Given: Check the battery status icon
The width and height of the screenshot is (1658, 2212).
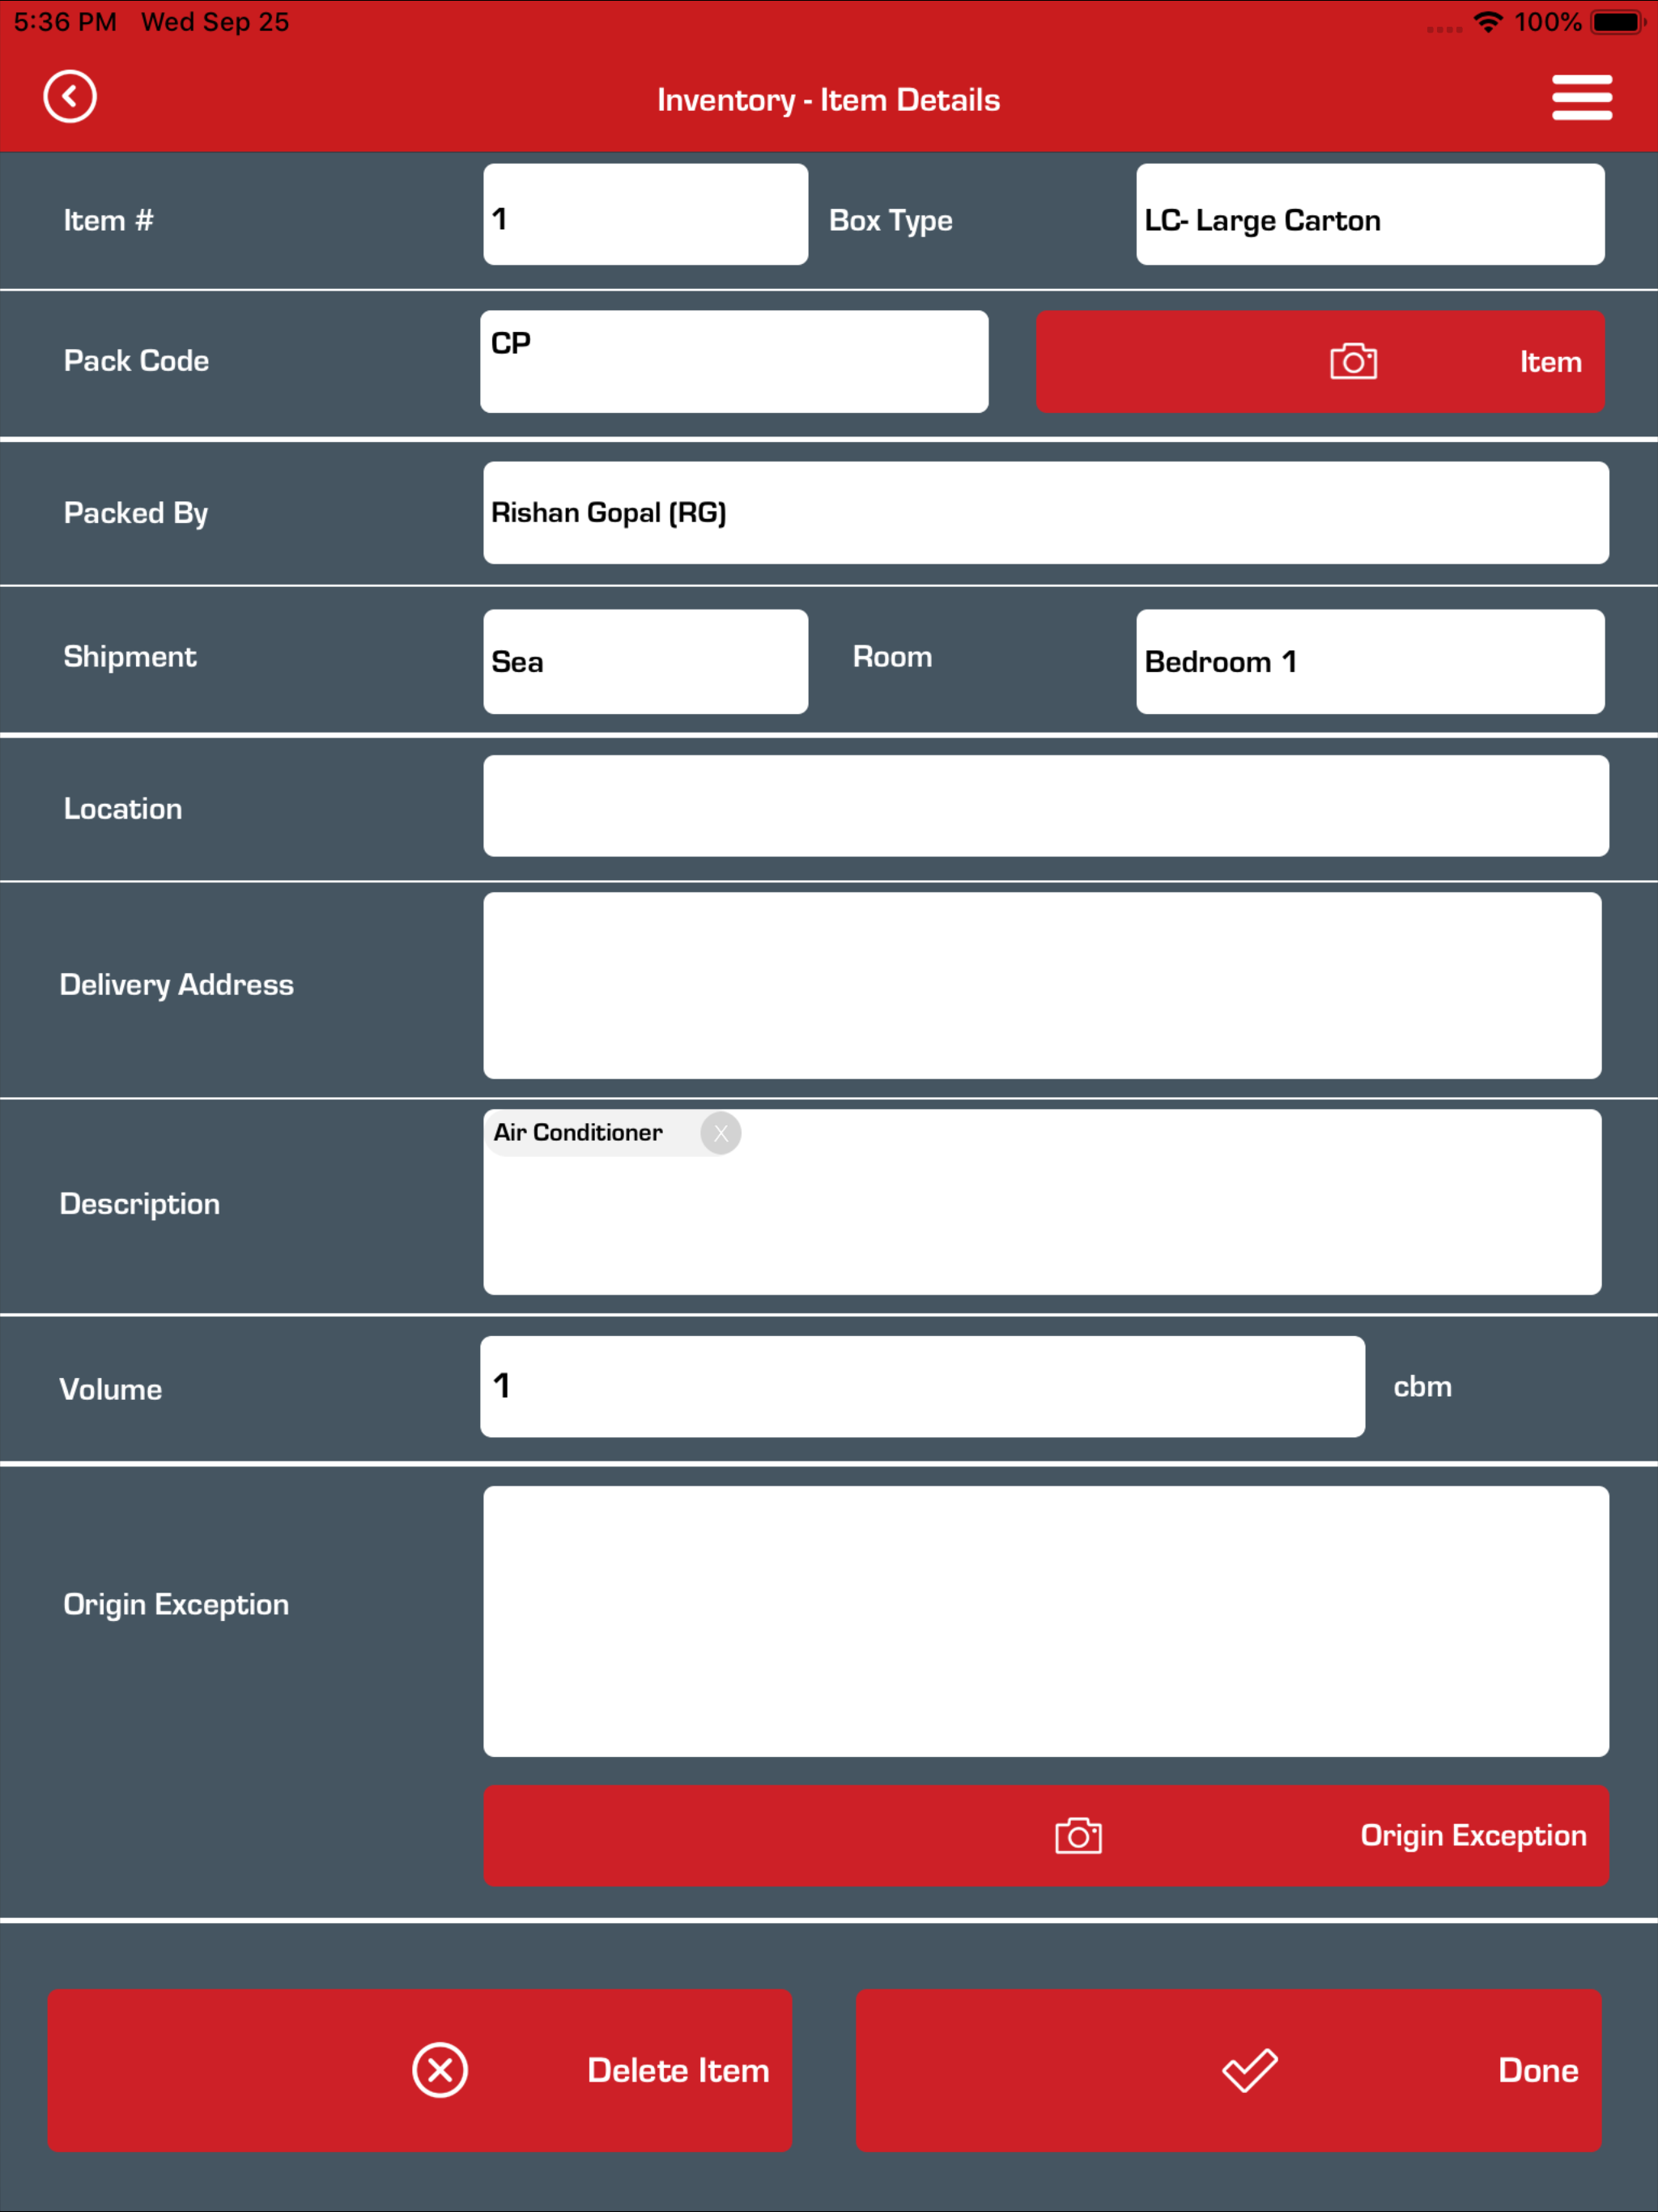Looking at the screenshot, I should 1618,22.
